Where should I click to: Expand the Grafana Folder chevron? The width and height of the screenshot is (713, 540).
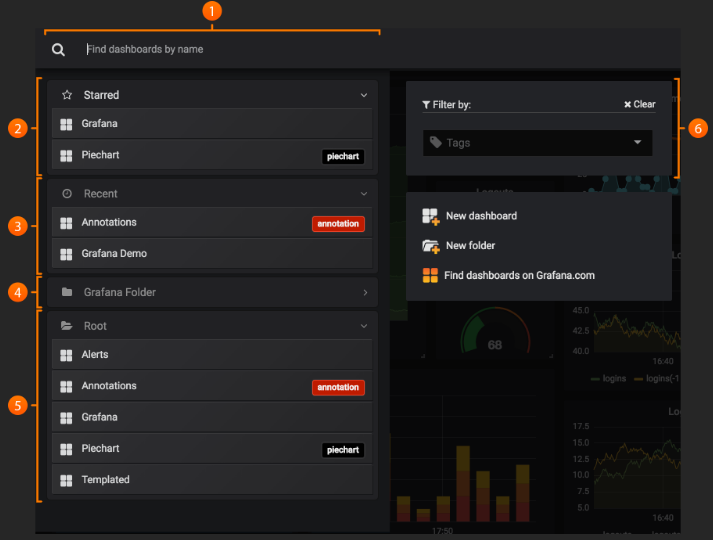click(365, 293)
